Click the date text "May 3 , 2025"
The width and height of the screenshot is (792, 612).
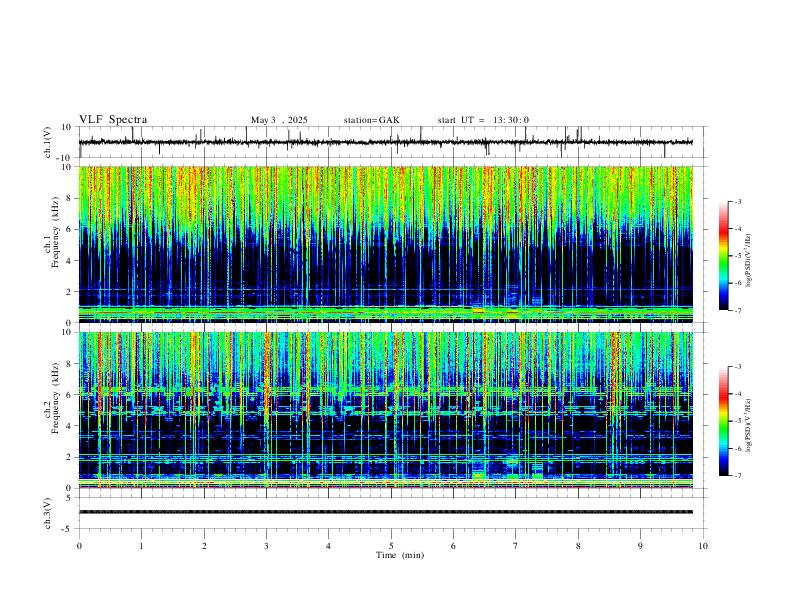point(279,120)
